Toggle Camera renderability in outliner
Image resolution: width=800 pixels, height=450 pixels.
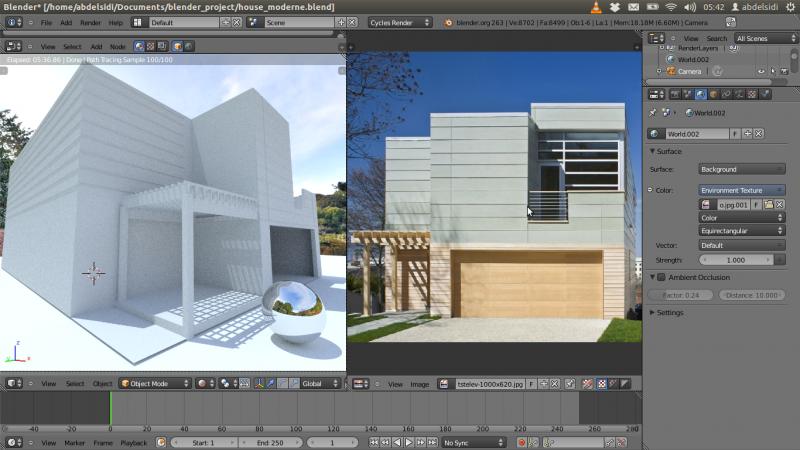784,71
